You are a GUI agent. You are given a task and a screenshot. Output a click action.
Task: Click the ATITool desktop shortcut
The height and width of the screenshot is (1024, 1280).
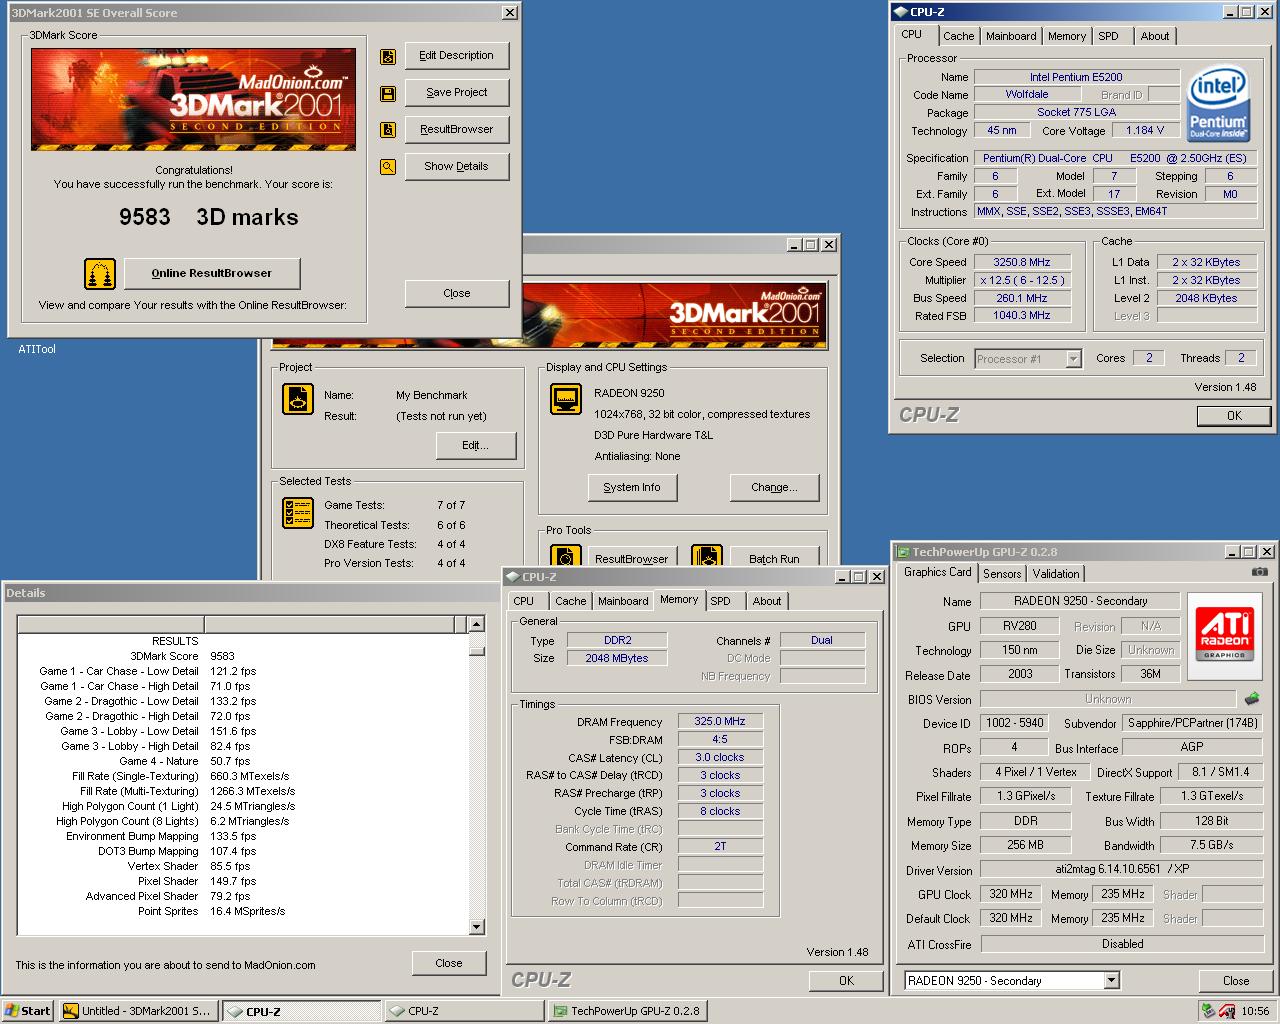(x=37, y=349)
